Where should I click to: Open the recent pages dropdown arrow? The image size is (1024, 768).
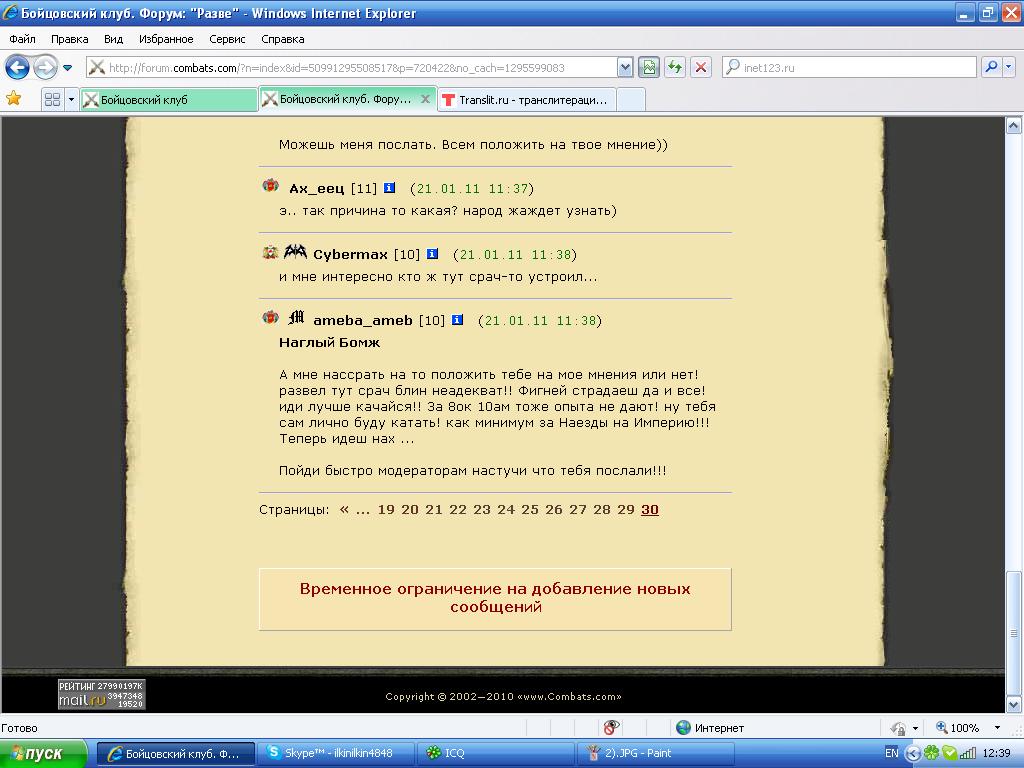67,67
